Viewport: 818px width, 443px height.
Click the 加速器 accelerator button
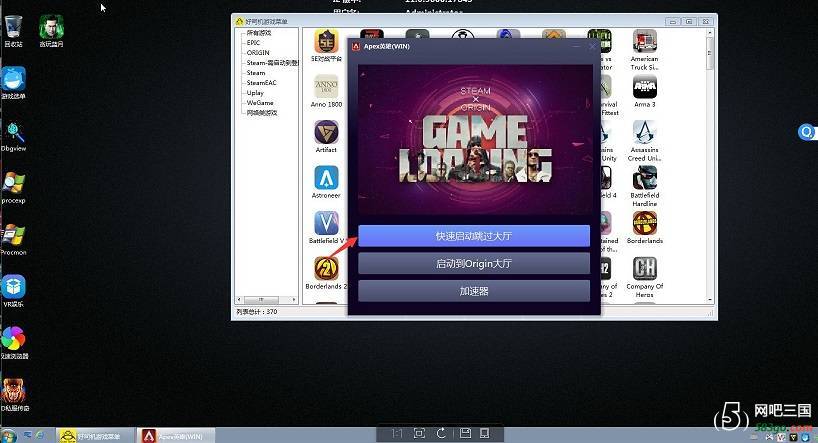pos(474,291)
